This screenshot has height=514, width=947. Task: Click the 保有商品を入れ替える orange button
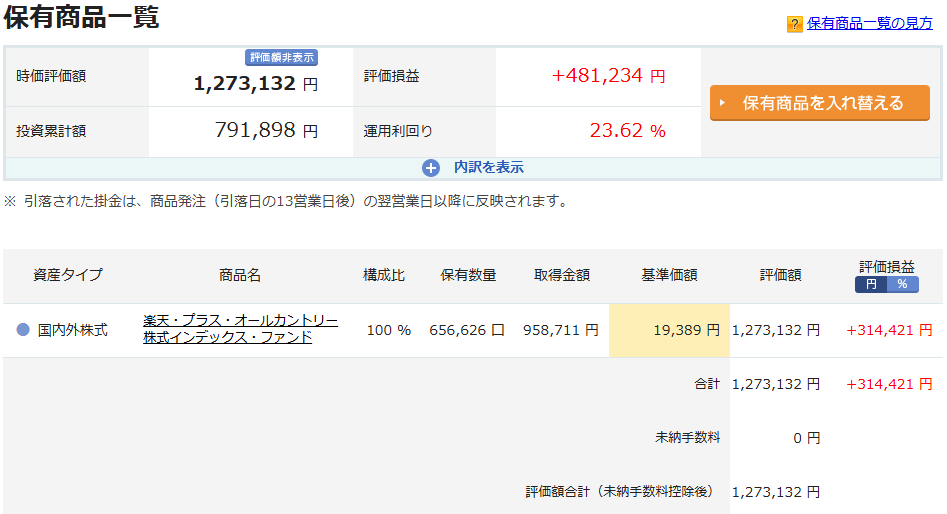[x=820, y=103]
